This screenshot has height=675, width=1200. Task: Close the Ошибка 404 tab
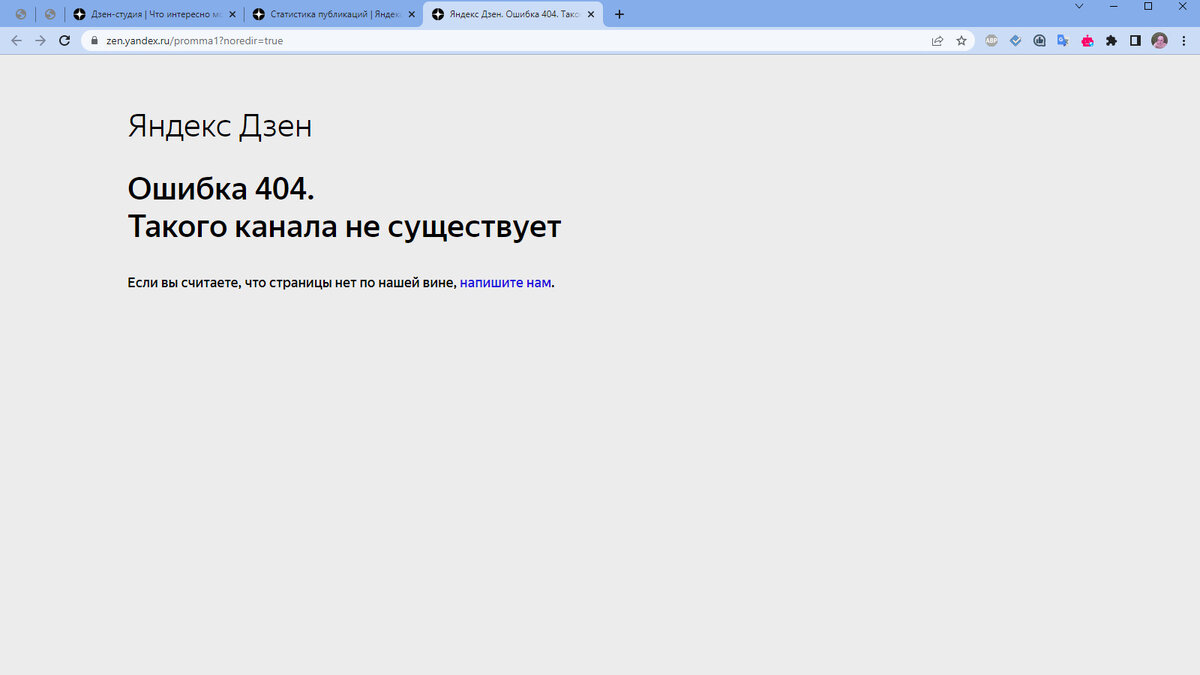[x=590, y=14]
